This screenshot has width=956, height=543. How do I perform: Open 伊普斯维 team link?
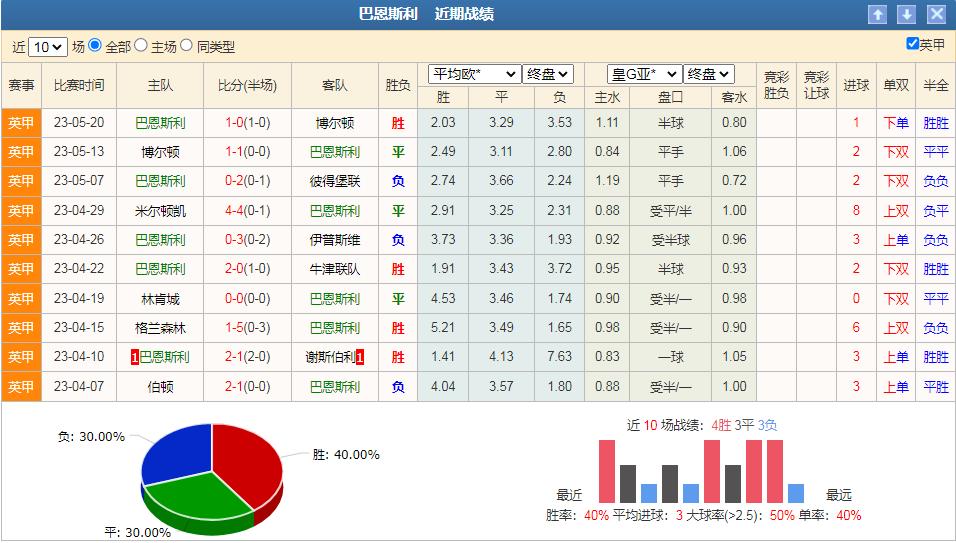coord(335,240)
